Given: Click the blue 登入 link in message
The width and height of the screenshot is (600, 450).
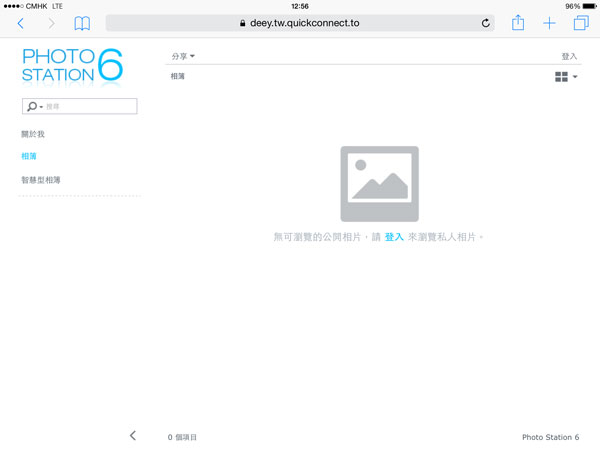Looking at the screenshot, I should (393, 237).
